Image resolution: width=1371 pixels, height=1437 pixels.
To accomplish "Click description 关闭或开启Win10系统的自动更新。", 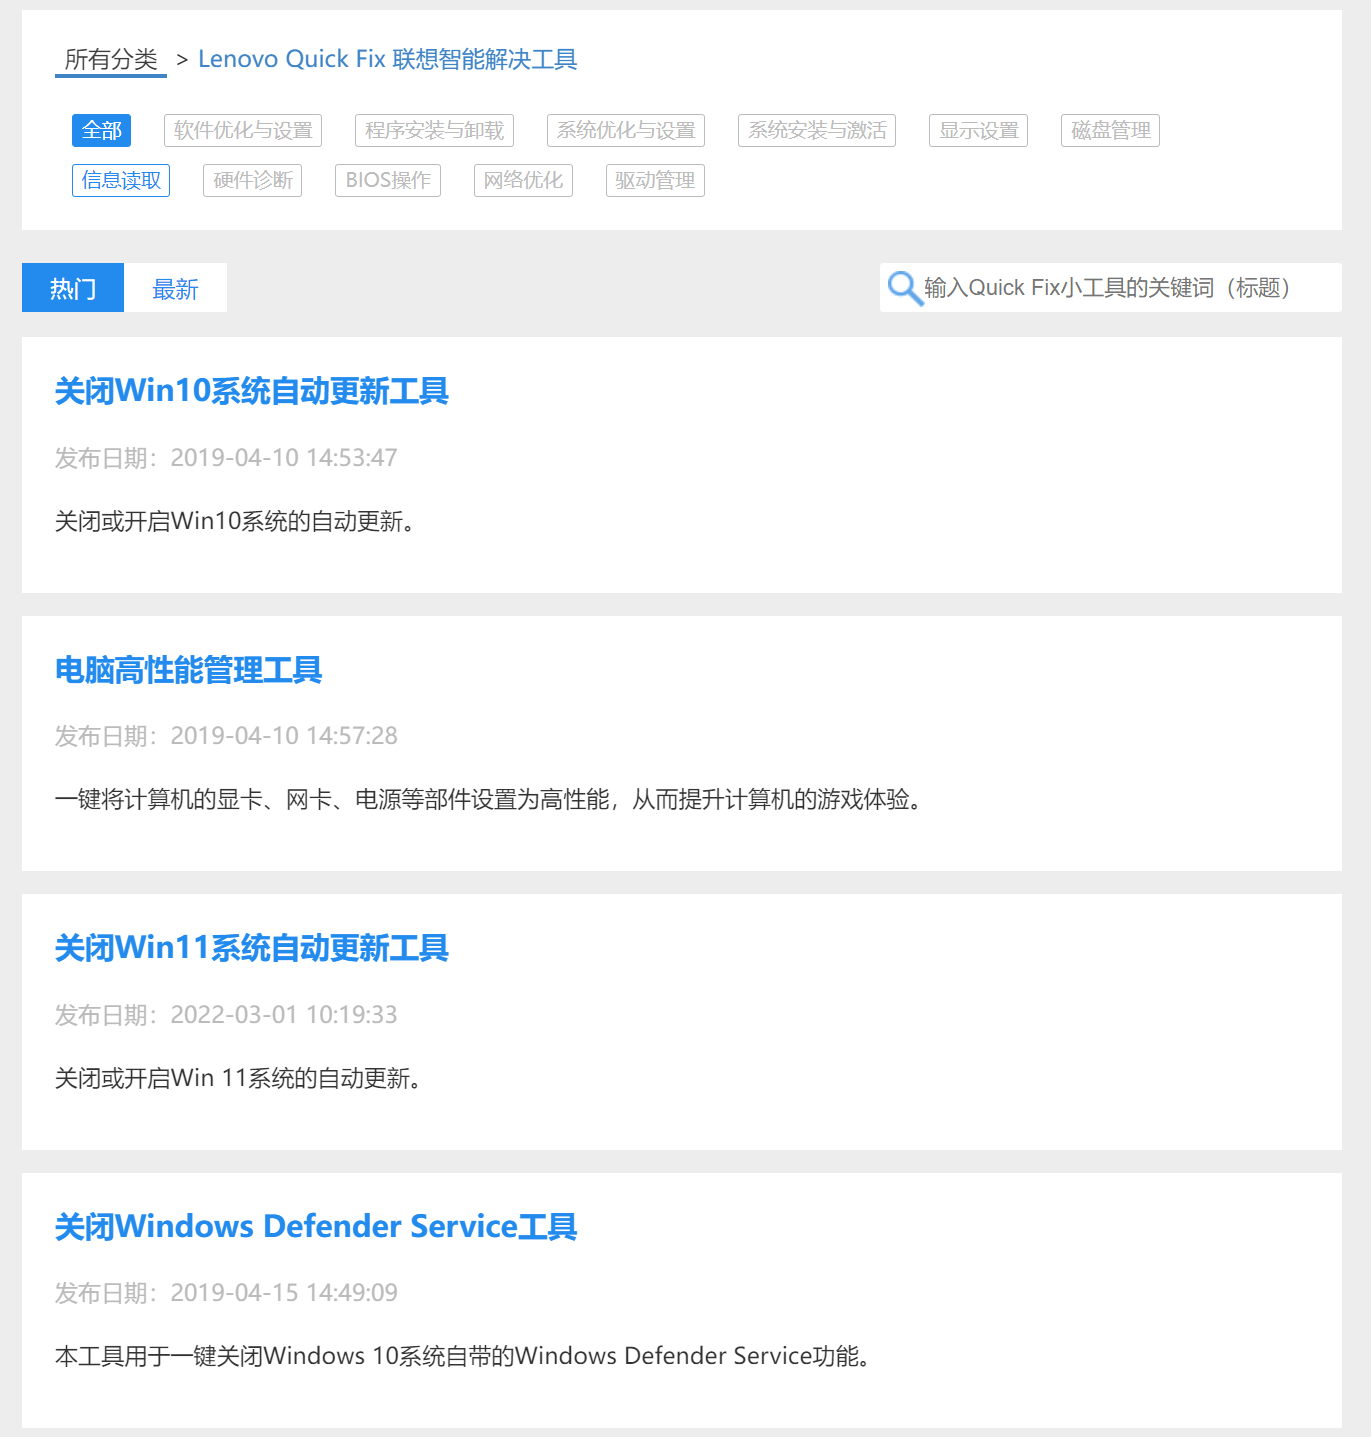I will pos(235,521).
